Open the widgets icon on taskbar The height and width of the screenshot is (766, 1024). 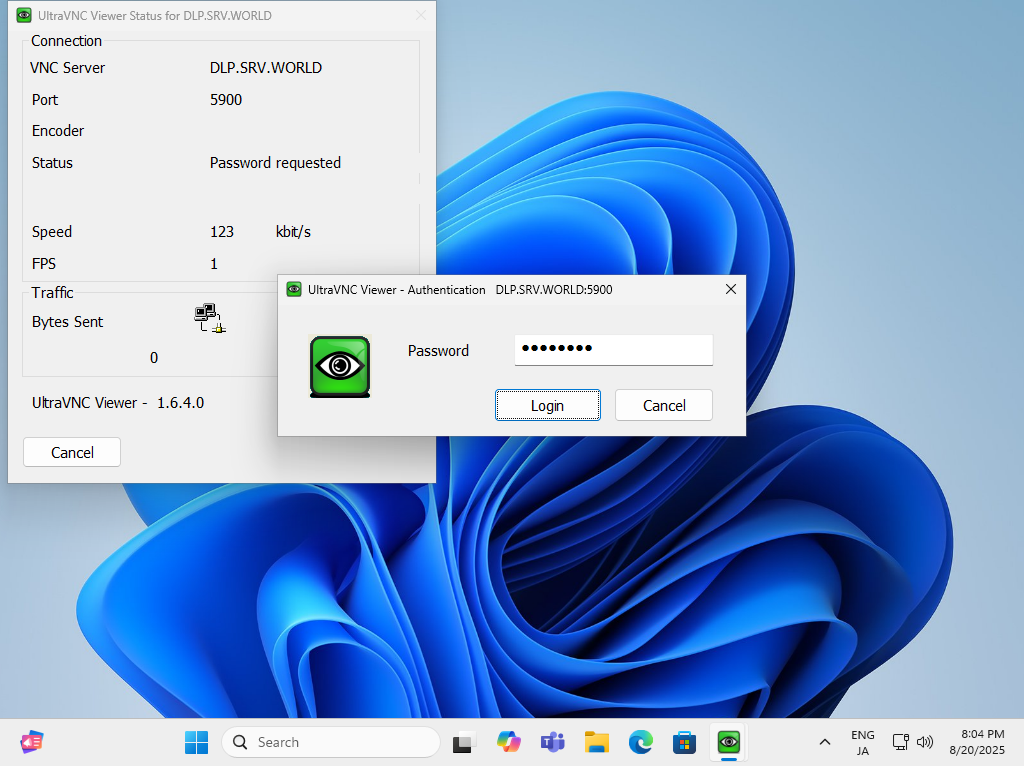click(31, 742)
